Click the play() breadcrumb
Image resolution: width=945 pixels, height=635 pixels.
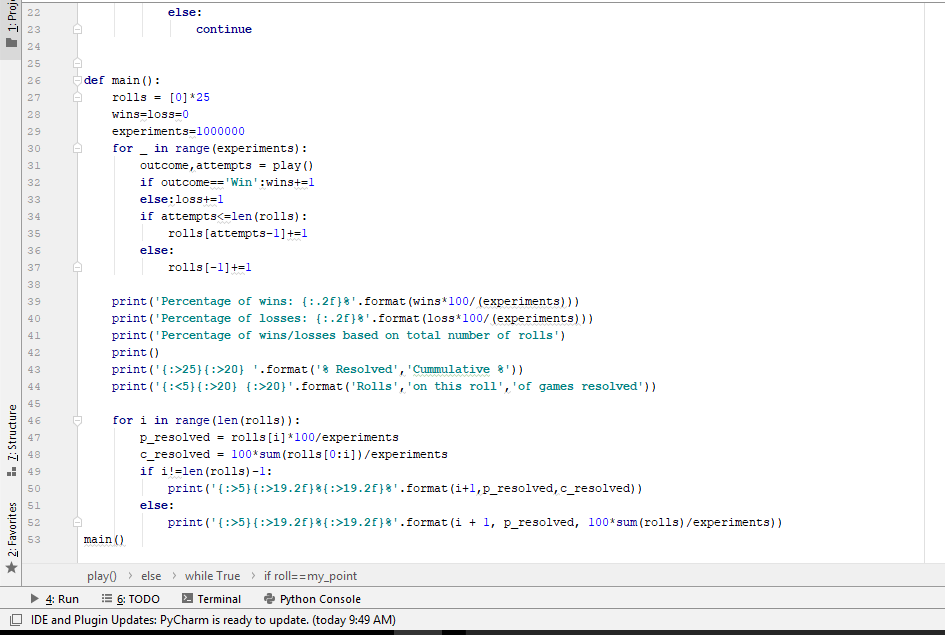coord(102,576)
